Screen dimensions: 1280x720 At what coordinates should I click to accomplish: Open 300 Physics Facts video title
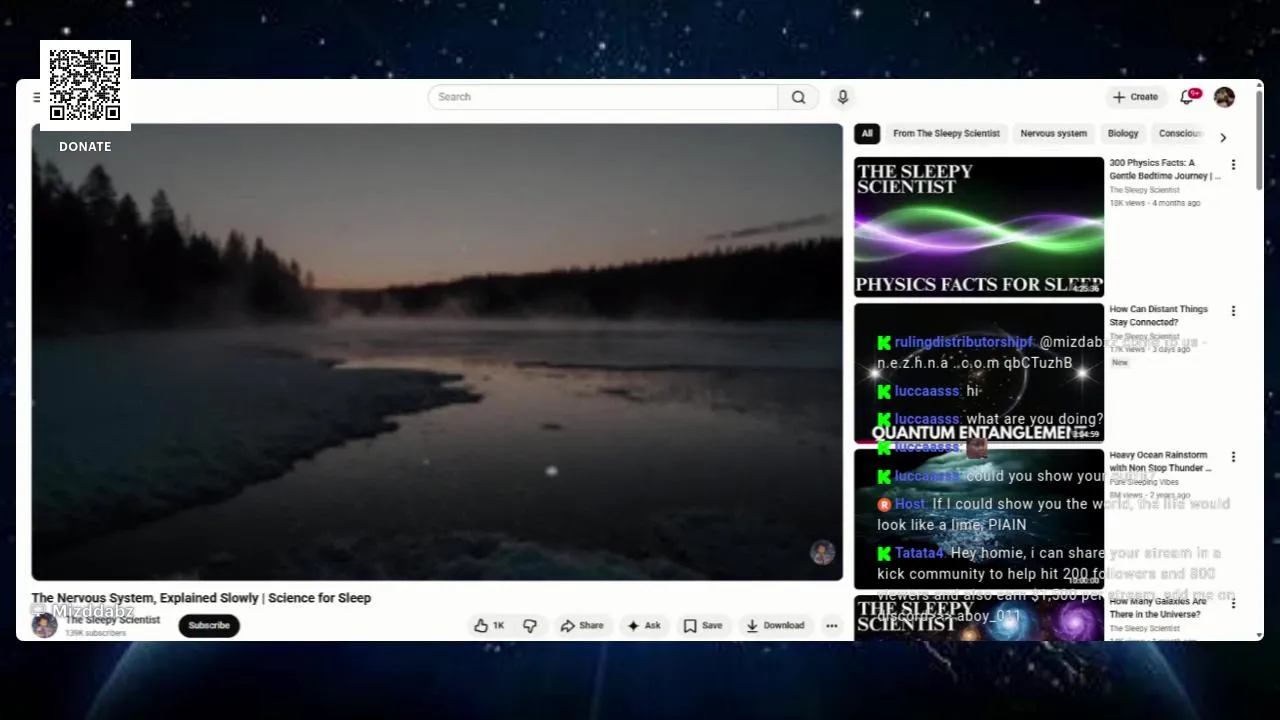point(1165,169)
